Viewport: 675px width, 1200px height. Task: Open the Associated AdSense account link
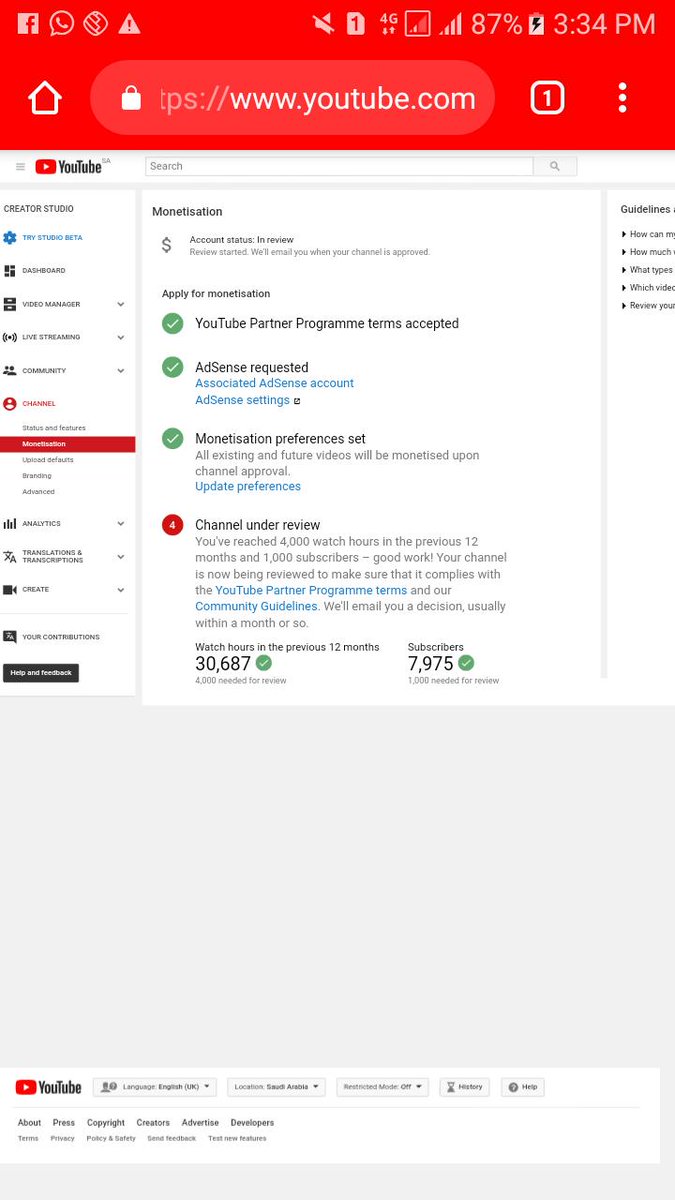(274, 383)
